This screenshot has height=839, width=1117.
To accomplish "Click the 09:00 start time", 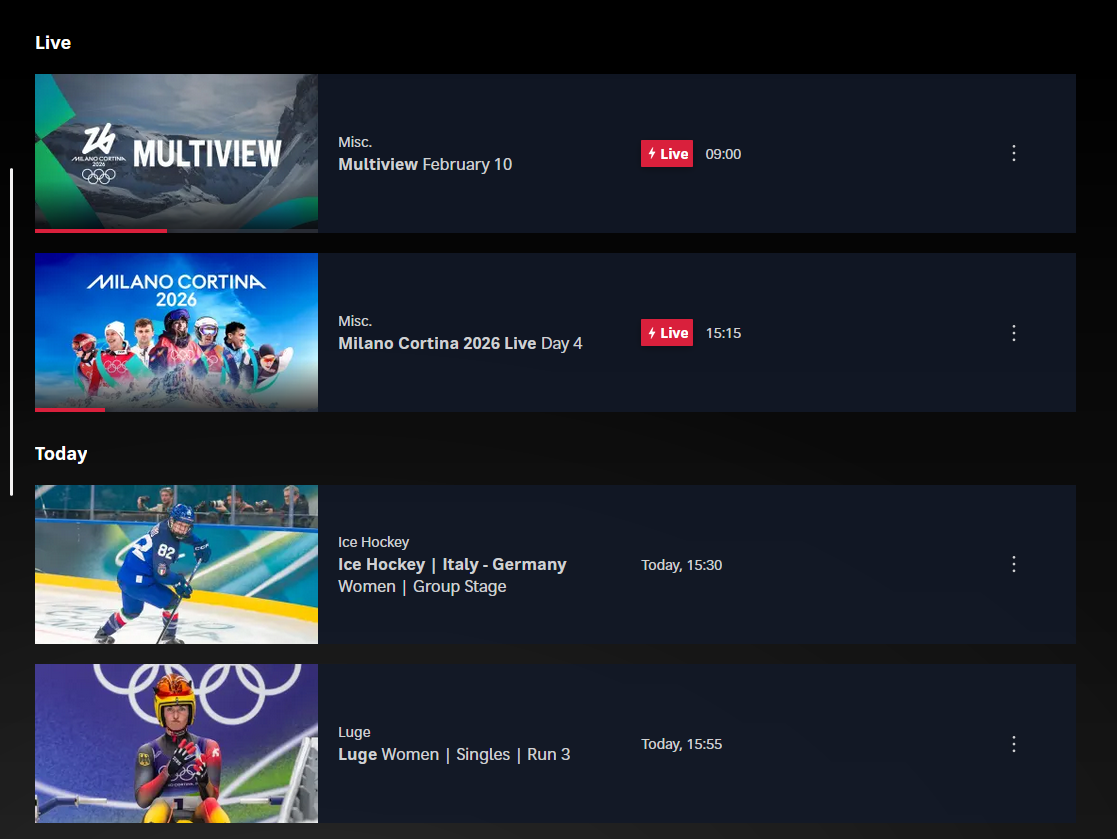I will point(723,154).
